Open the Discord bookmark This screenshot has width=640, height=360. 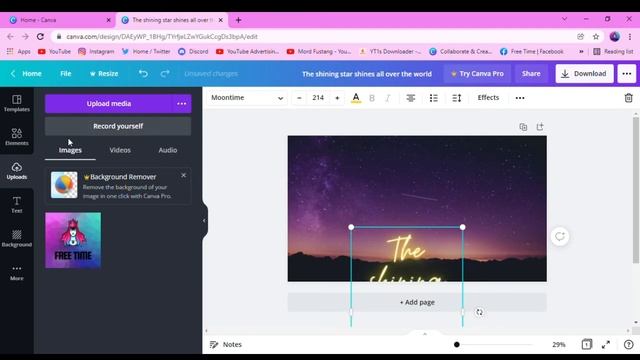(193, 51)
